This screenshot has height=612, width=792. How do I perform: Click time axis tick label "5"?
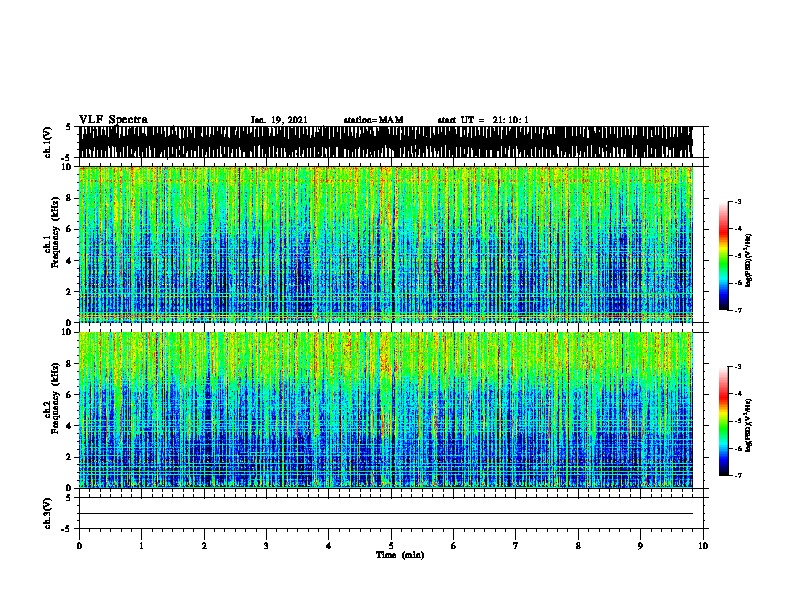point(391,546)
